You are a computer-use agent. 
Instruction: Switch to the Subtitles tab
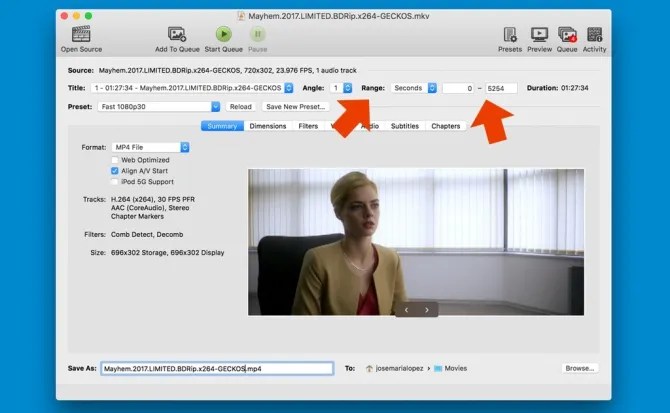pos(405,126)
